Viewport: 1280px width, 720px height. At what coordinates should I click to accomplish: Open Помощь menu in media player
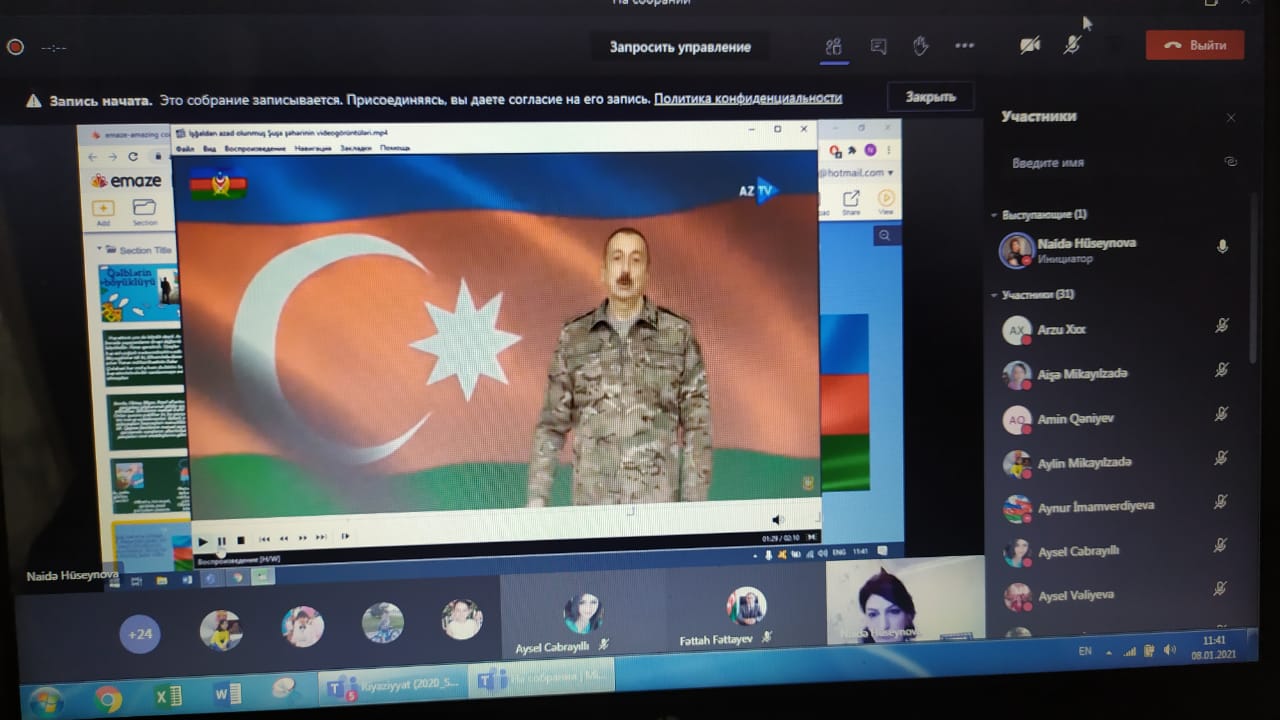coord(395,148)
